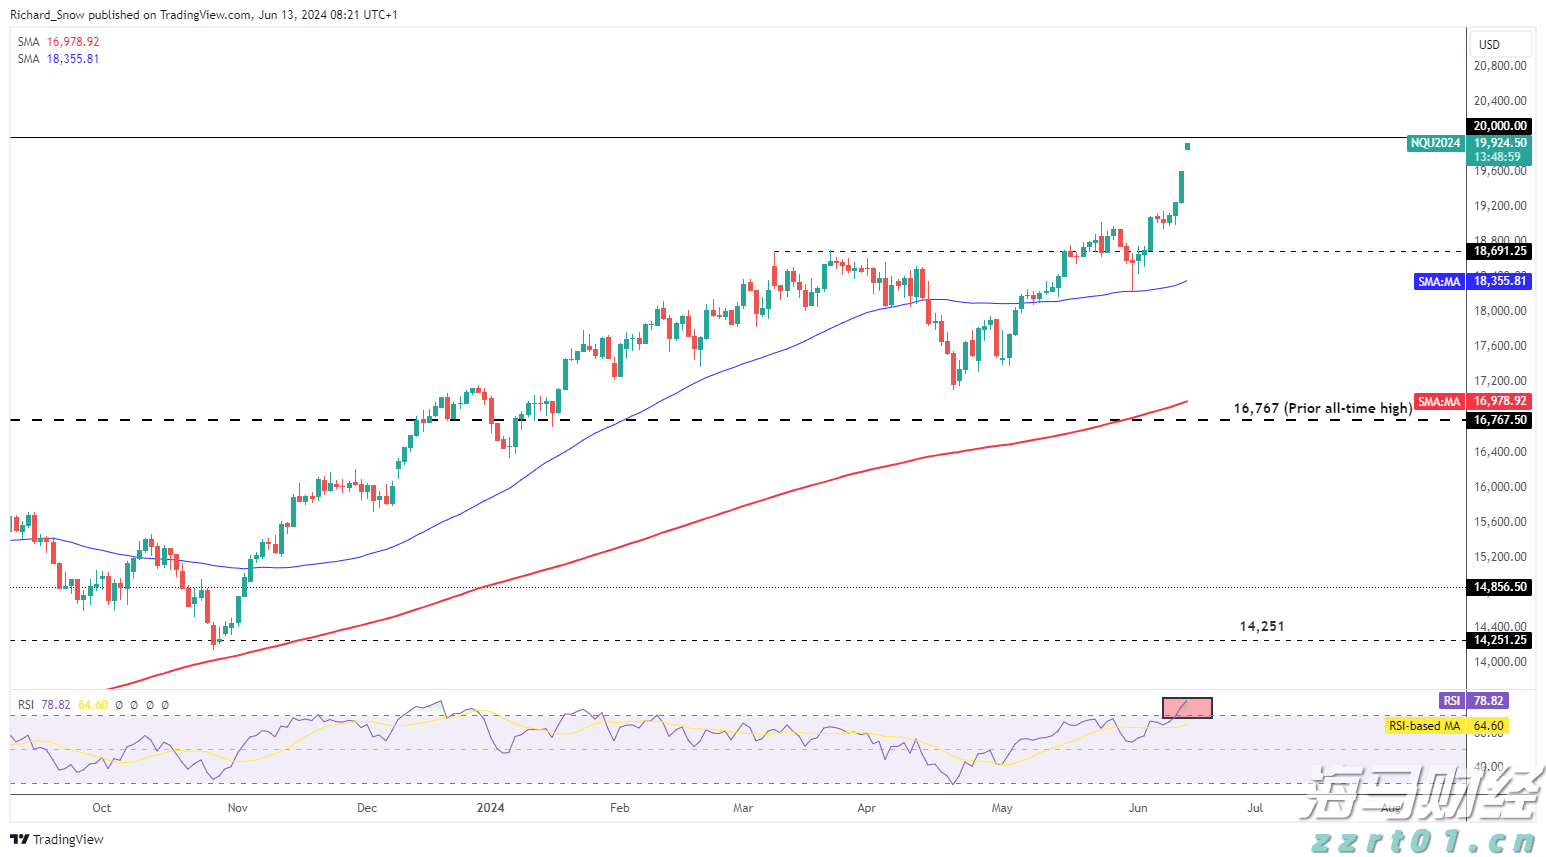Click the black 18,691.25 price level label

(x=1498, y=251)
